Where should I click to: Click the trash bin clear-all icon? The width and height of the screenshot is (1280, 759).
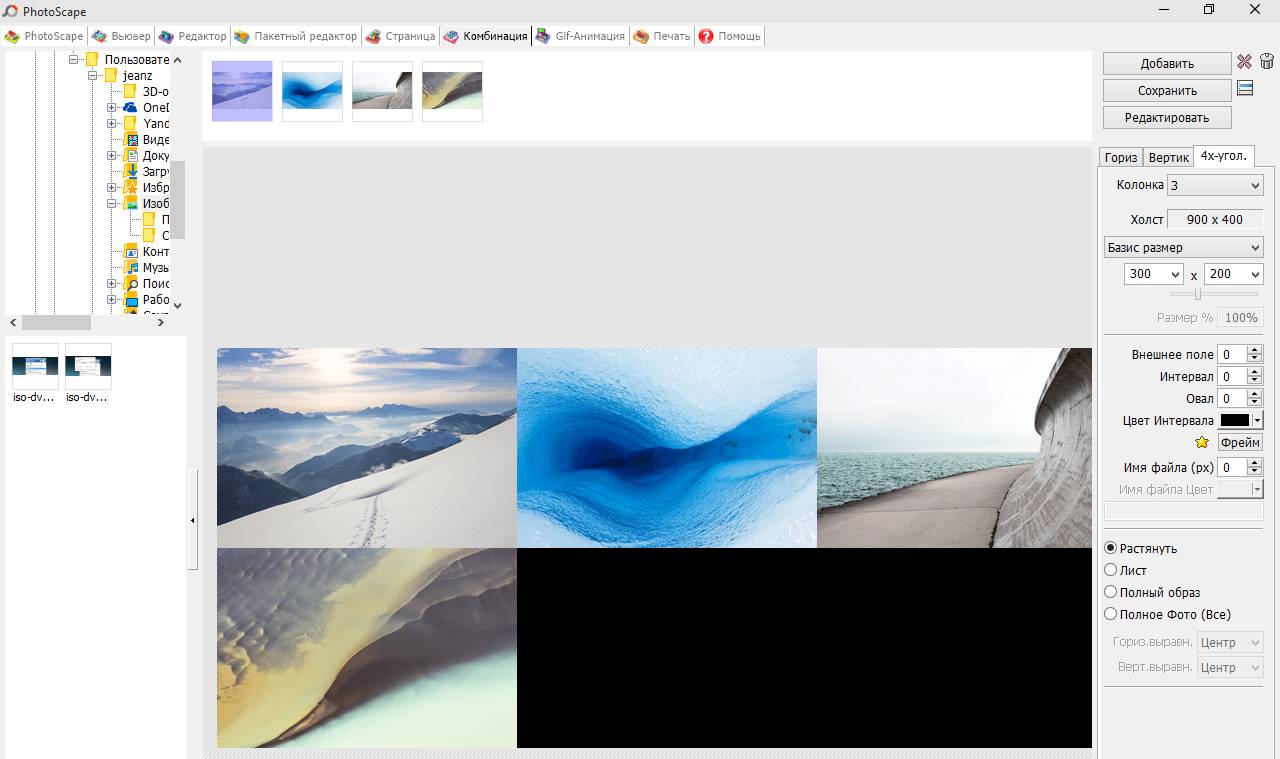point(1267,62)
